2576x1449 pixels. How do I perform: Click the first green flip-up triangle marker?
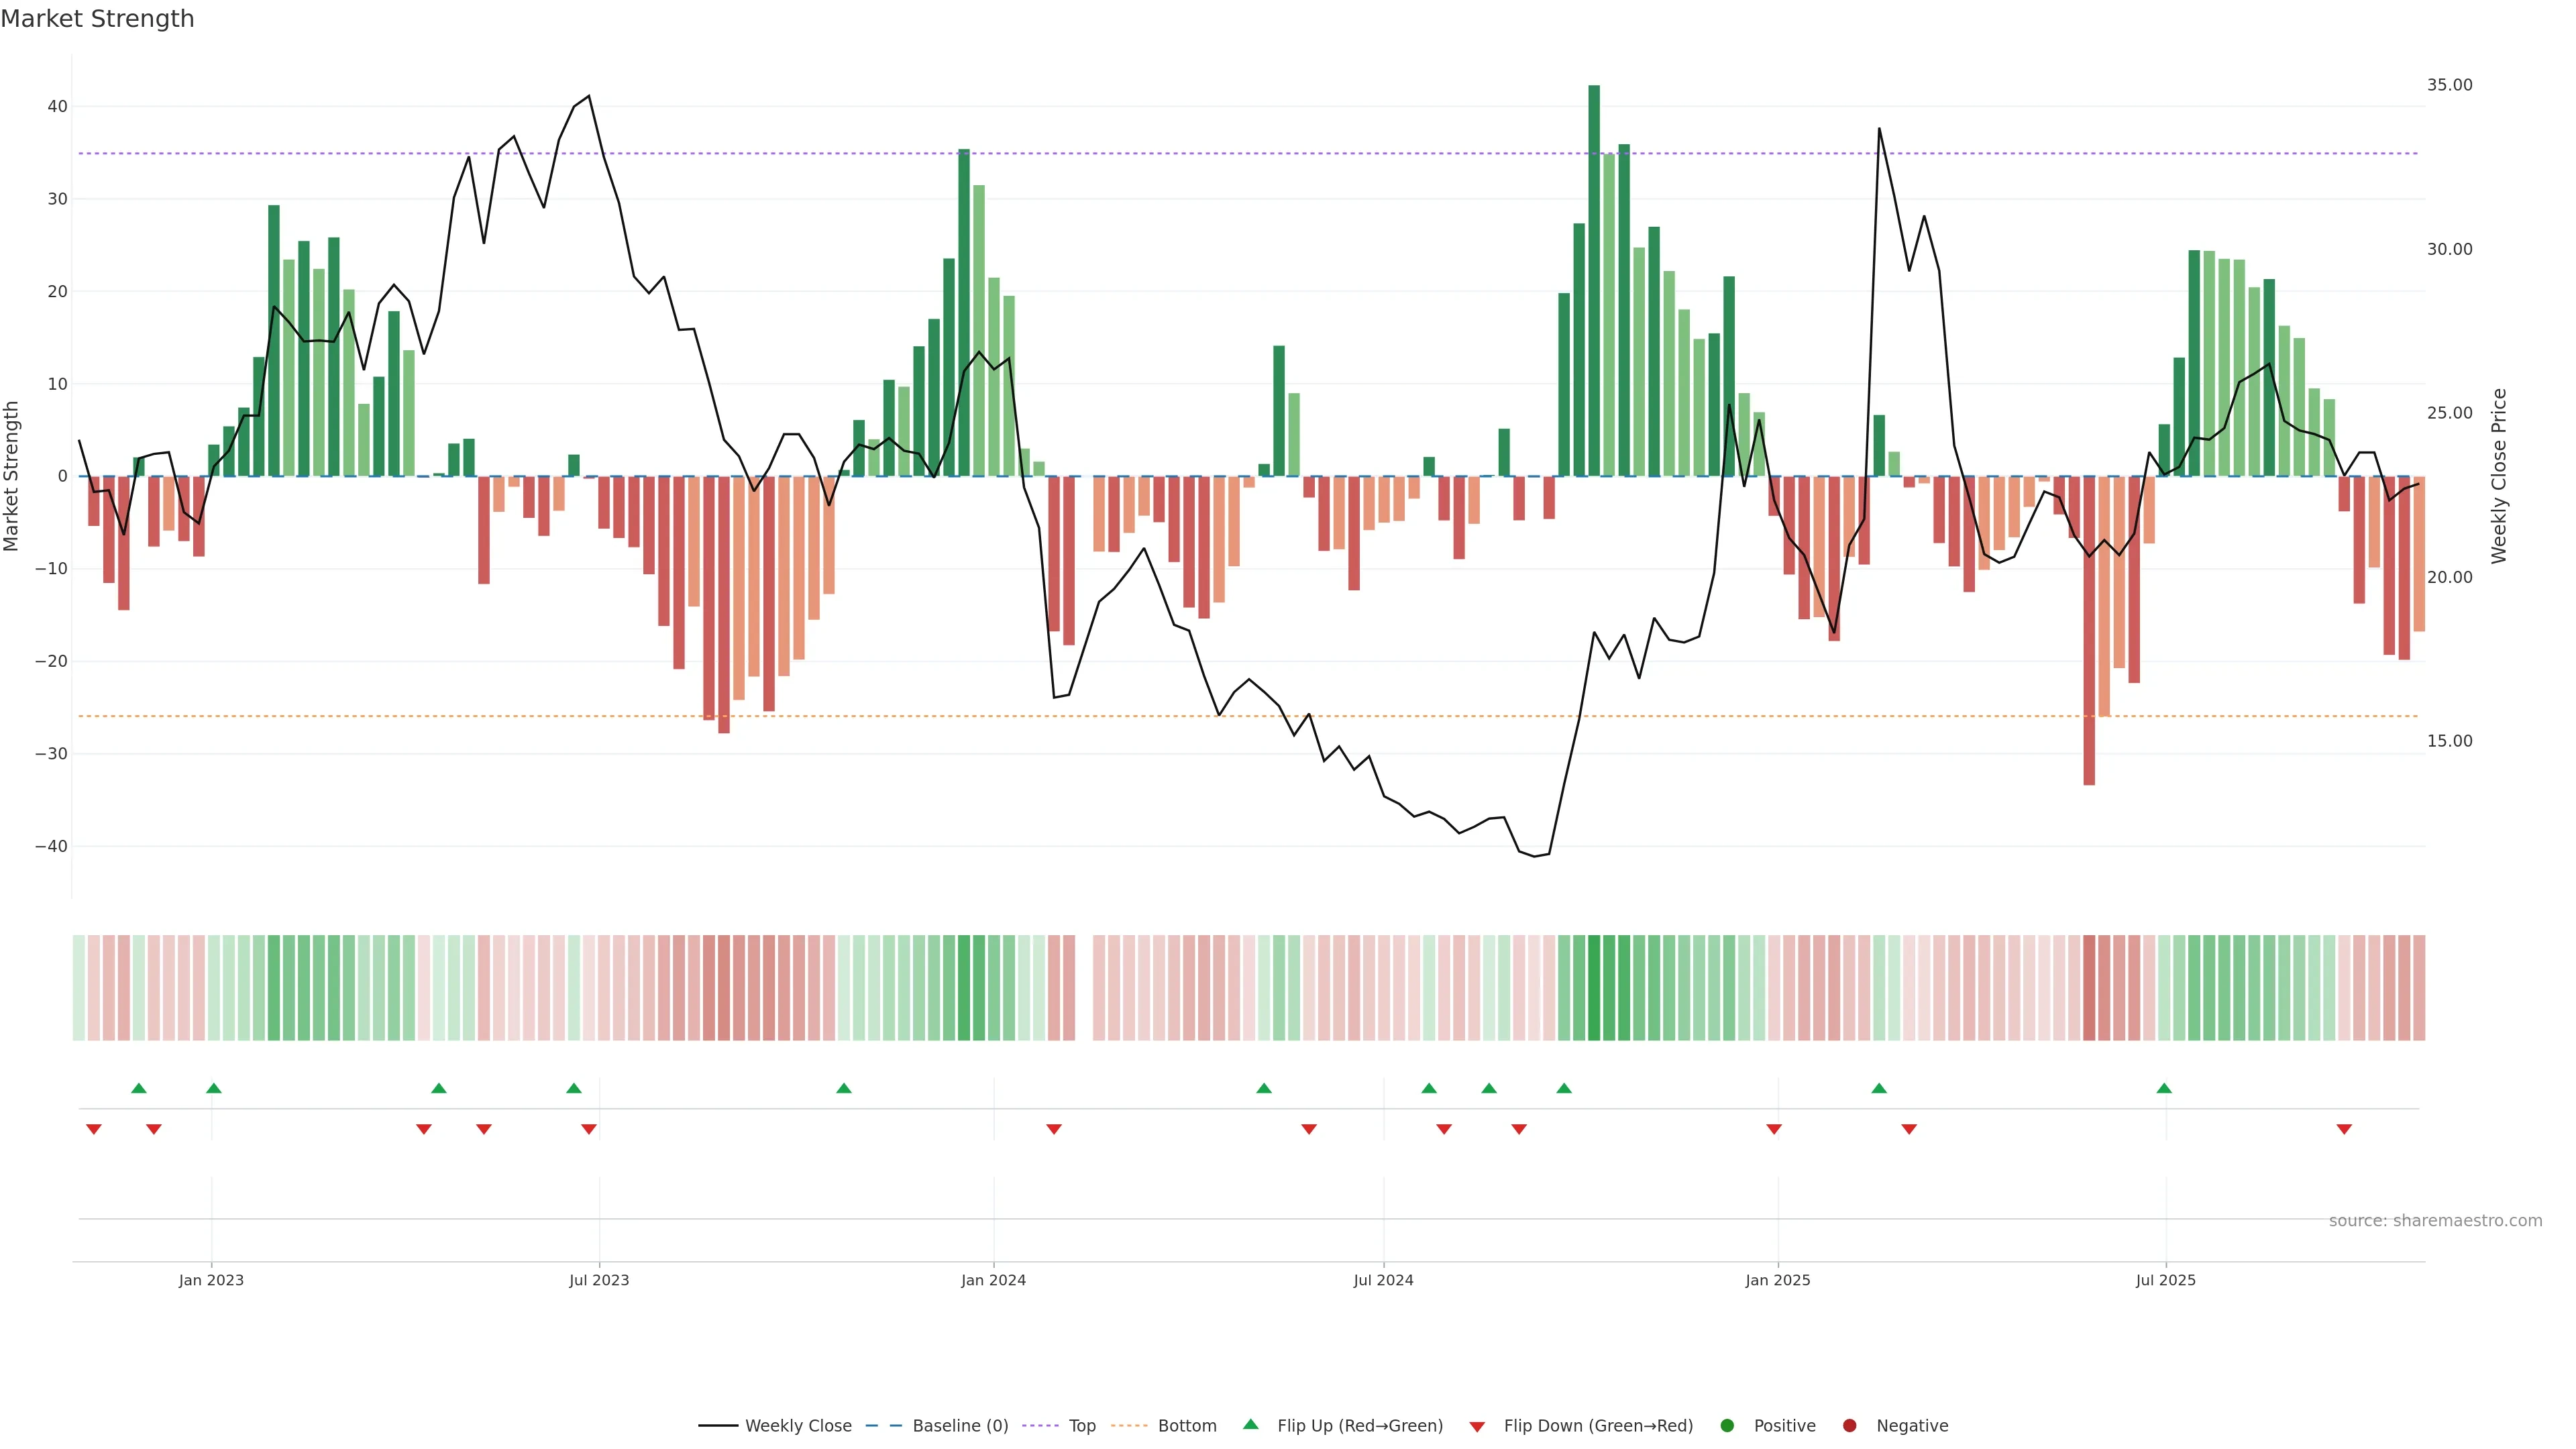pos(139,1088)
